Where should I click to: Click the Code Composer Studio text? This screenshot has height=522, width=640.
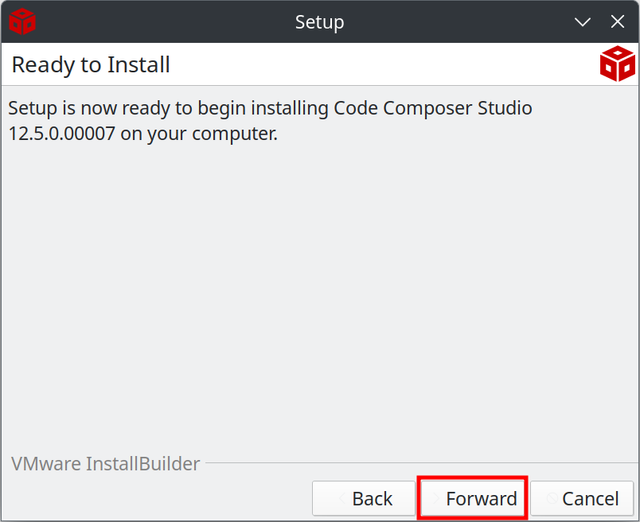click(x=433, y=109)
